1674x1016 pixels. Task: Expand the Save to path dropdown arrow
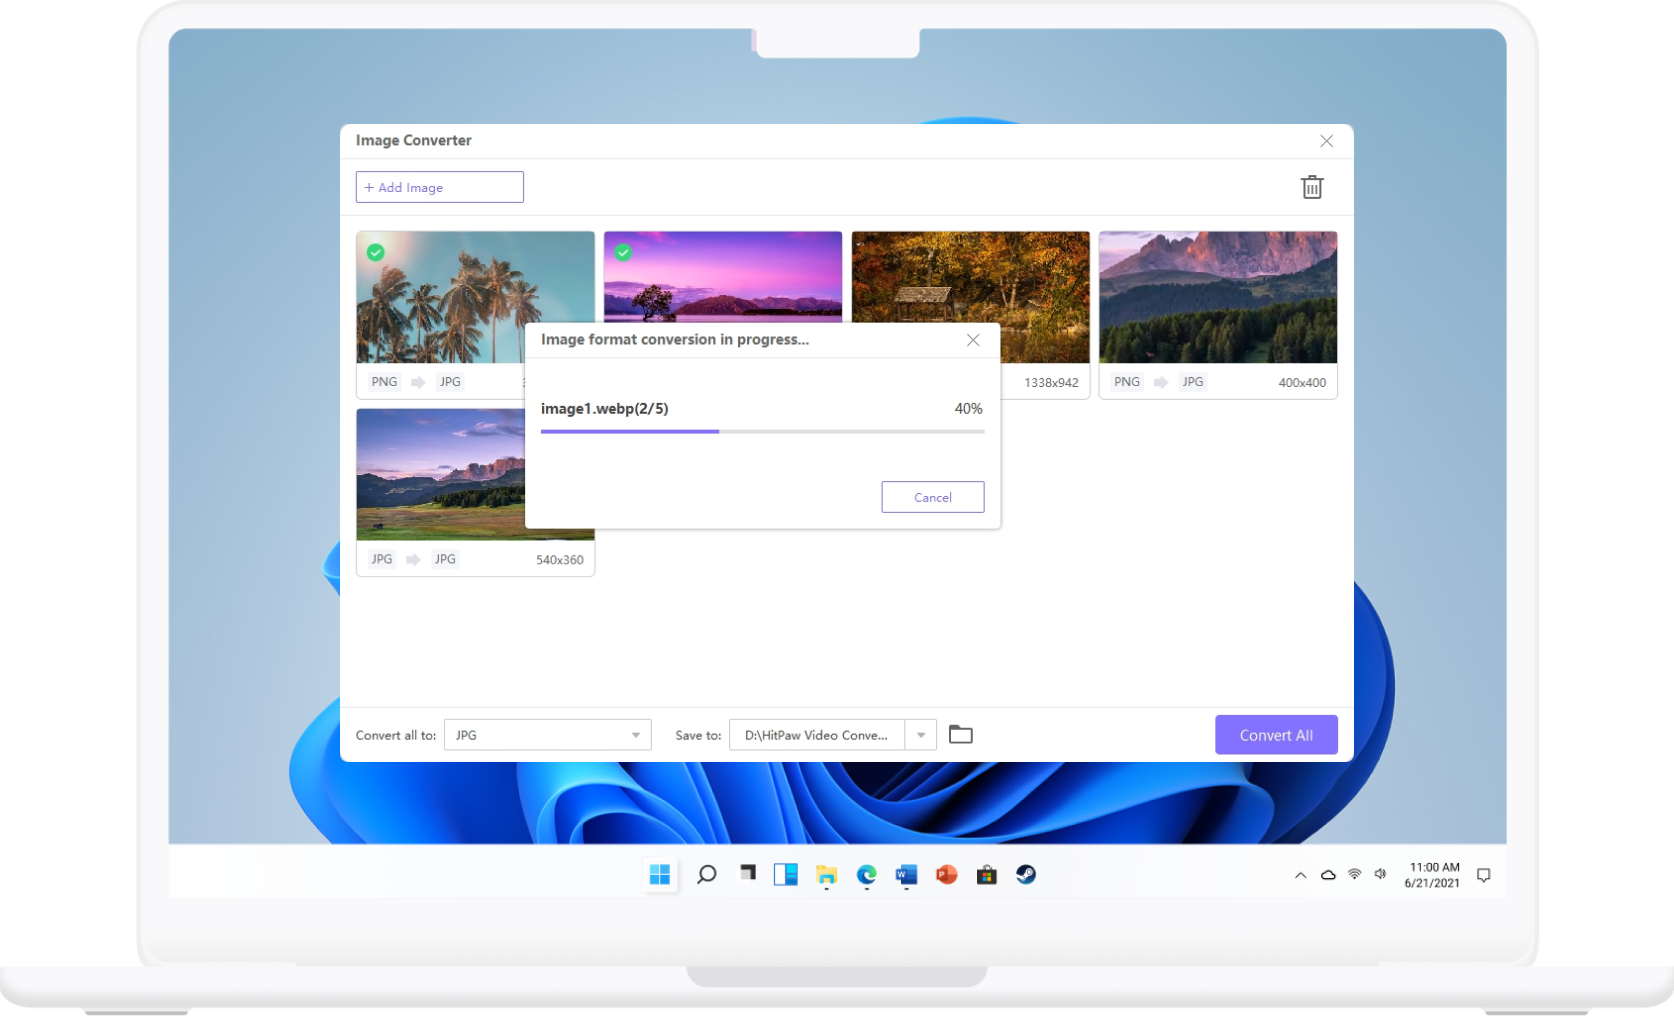(x=921, y=735)
